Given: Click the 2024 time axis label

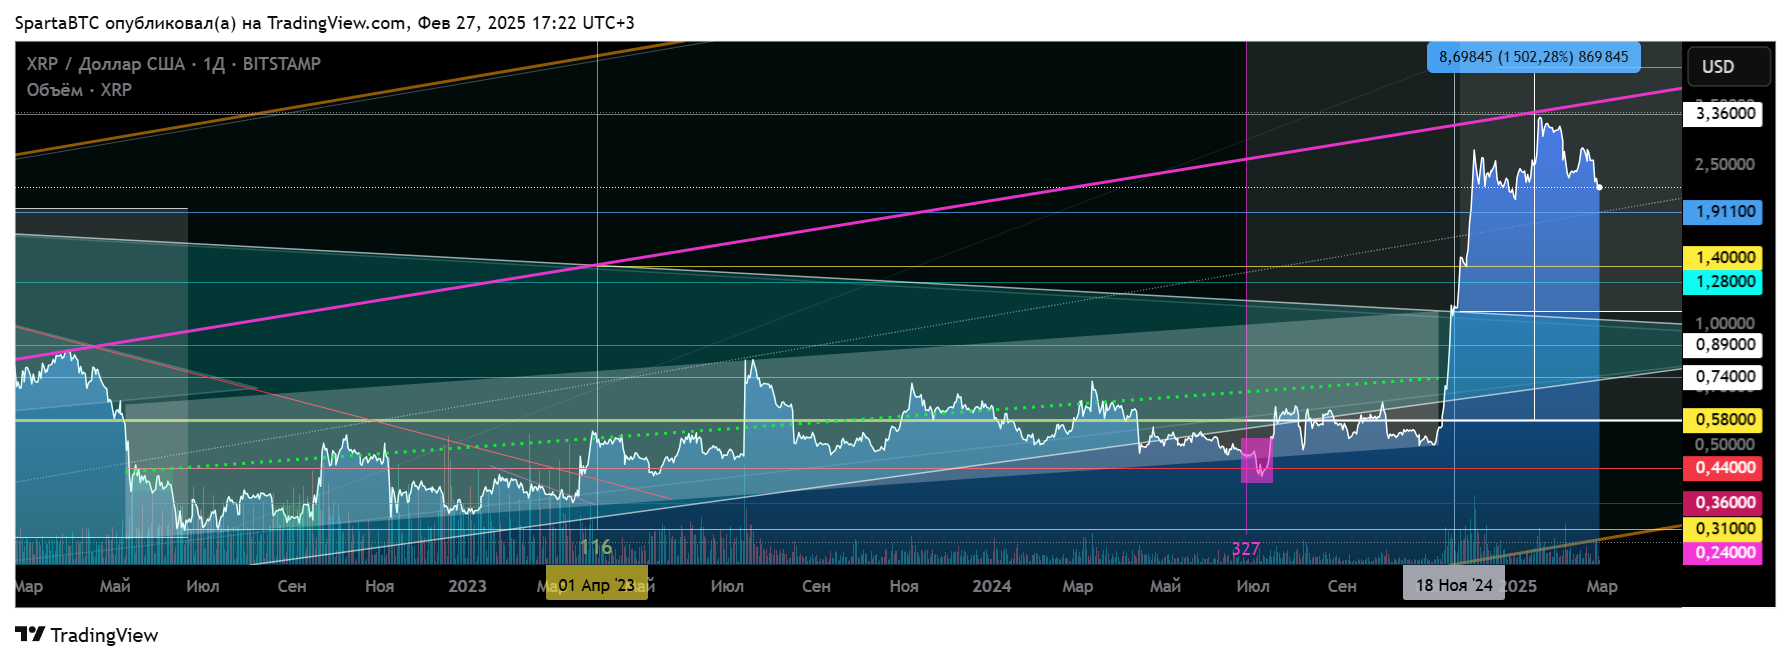Looking at the screenshot, I should tap(992, 586).
